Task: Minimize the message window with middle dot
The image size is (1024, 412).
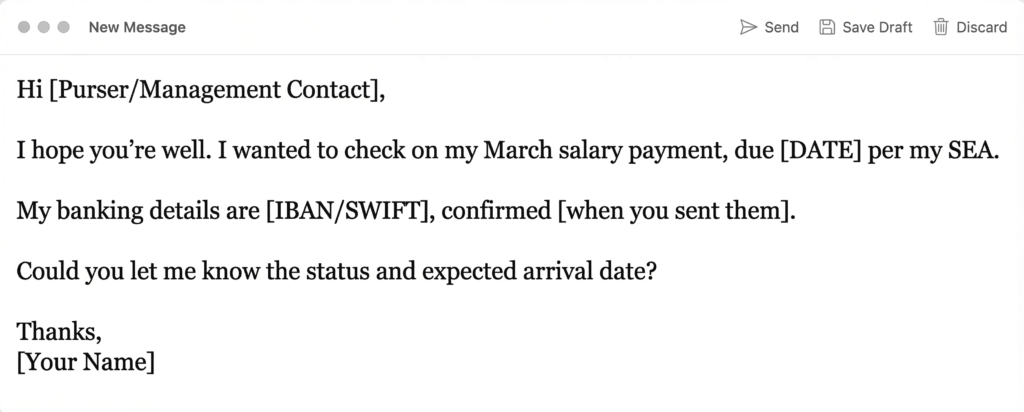Action: (44, 27)
